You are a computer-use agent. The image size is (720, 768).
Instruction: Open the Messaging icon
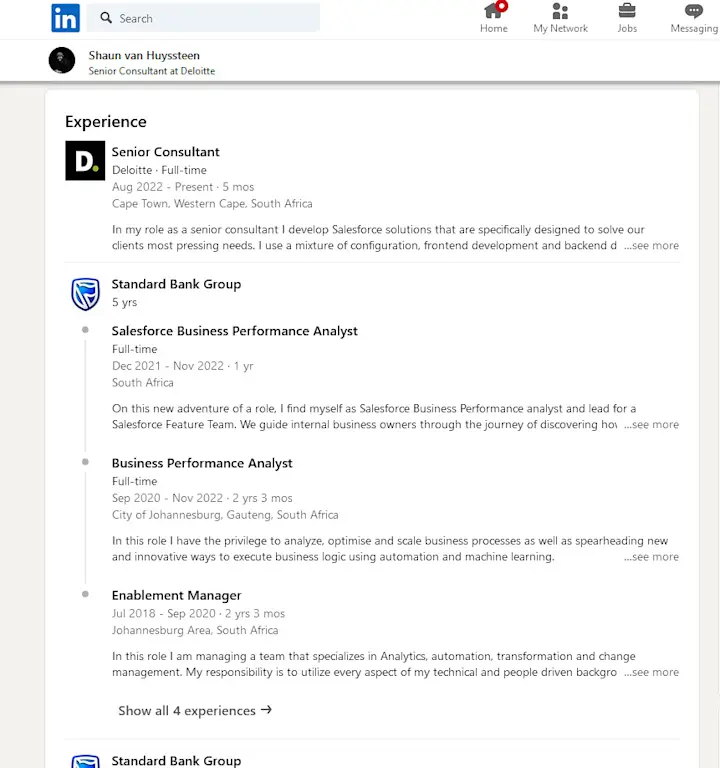[694, 11]
